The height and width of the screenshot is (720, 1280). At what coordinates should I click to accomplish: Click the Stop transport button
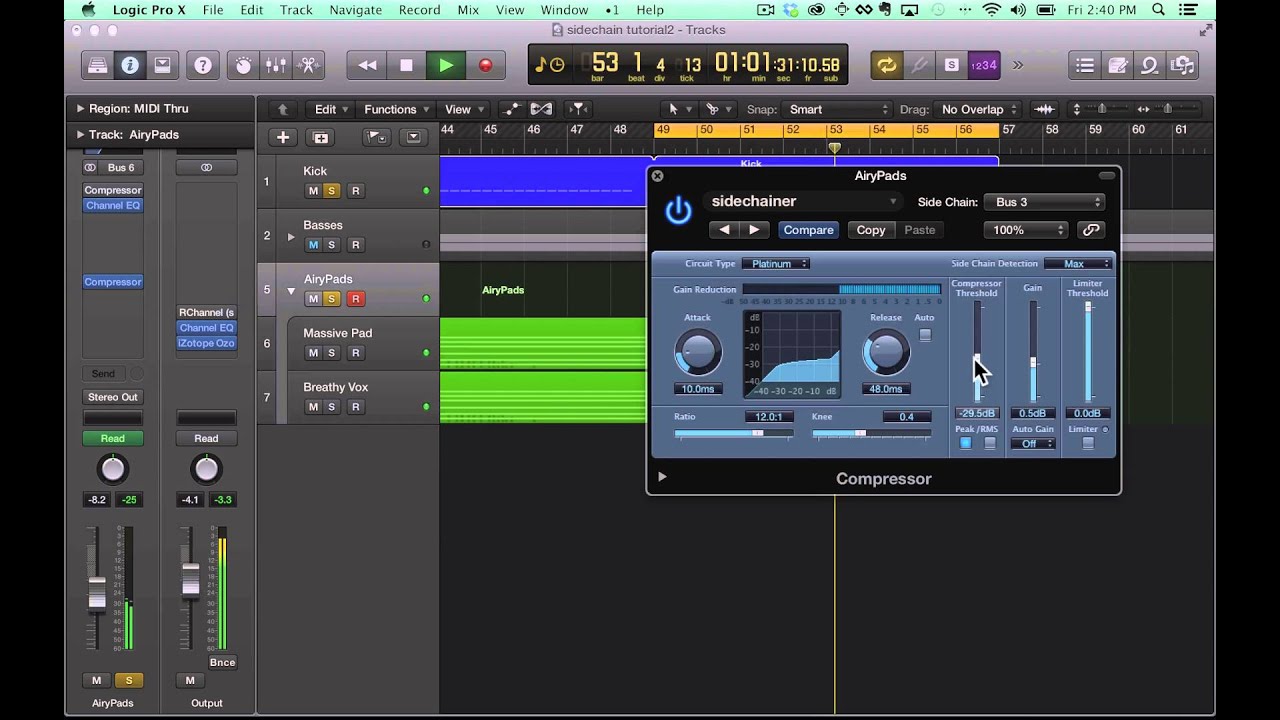[x=406, y=66]
